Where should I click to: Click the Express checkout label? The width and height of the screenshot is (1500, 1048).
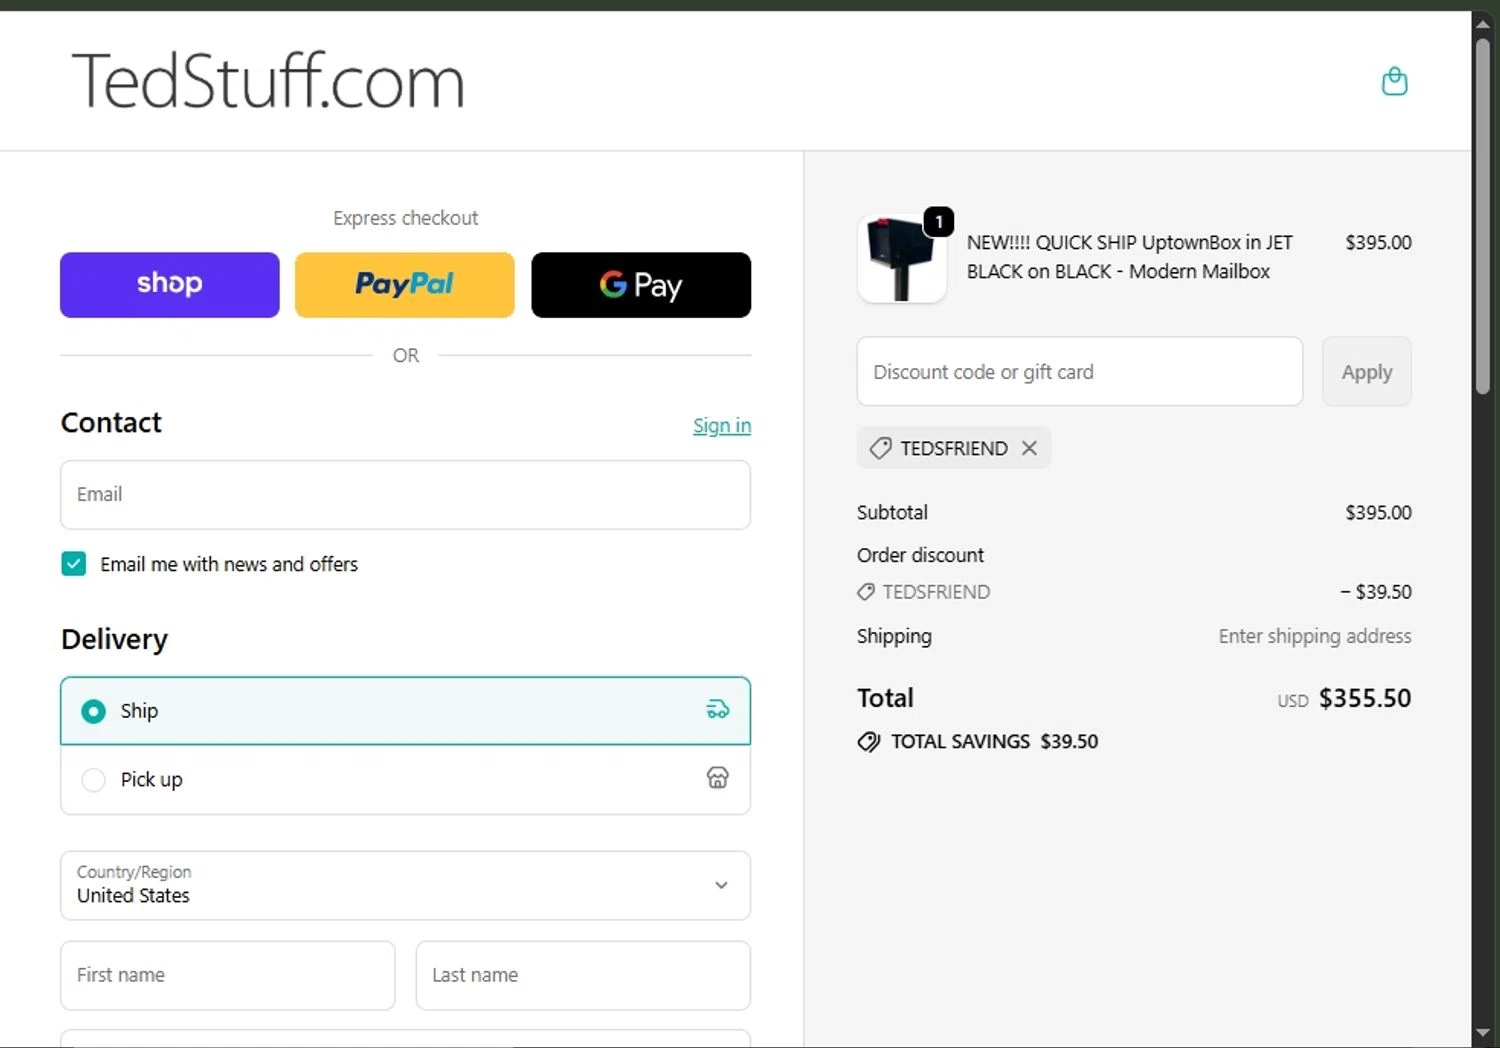405,218
